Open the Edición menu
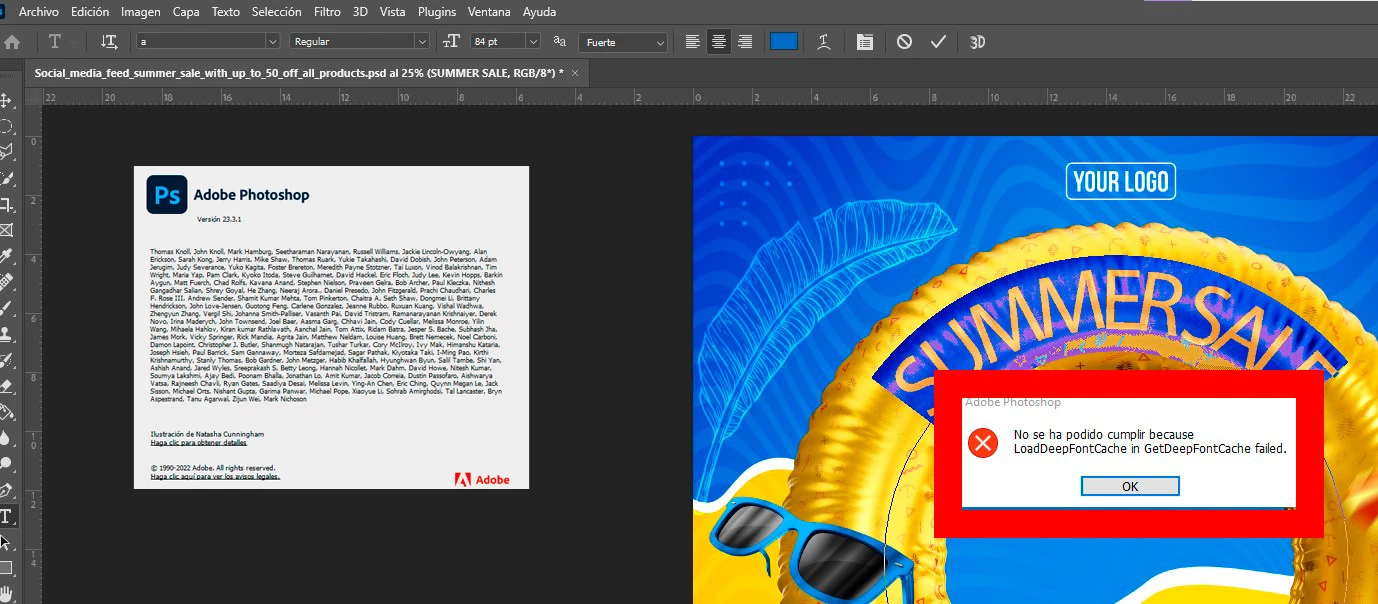 pos(90,12)
